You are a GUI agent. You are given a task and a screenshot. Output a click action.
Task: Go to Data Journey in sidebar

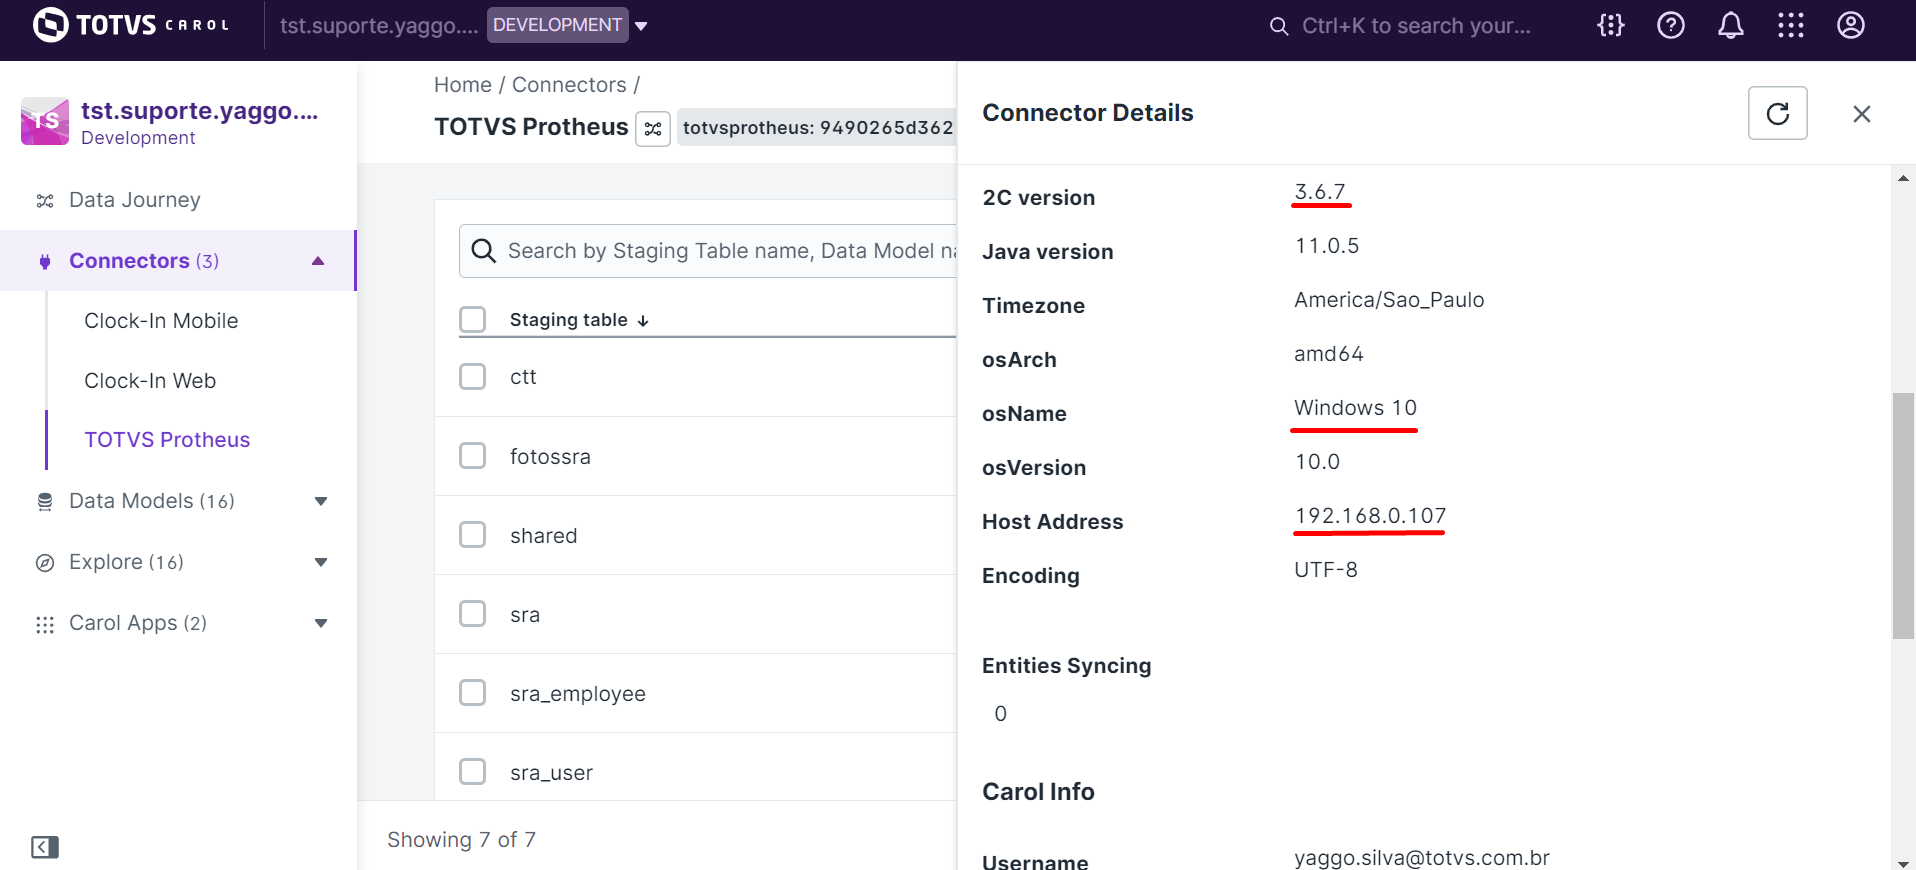[x=134, y=200]
